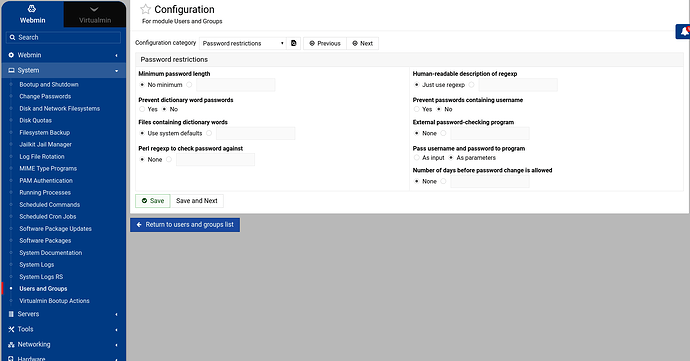Collapse the System menu arrow
Image resolution: width=690 pixels, height=361 pixels.
(116, 71)
